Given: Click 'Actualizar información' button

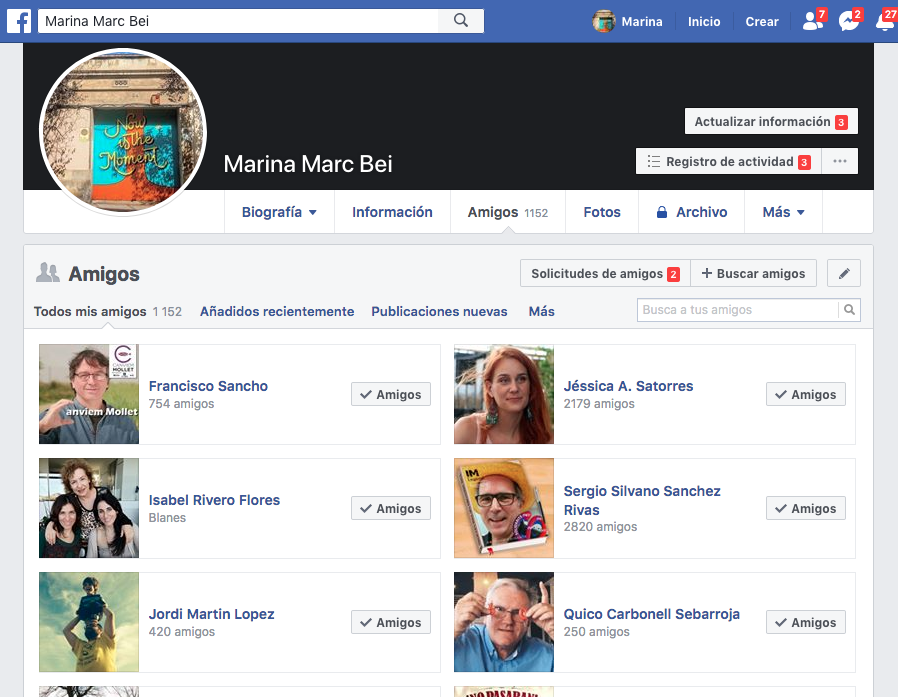Looking at the screenshot, I should 771,121.
